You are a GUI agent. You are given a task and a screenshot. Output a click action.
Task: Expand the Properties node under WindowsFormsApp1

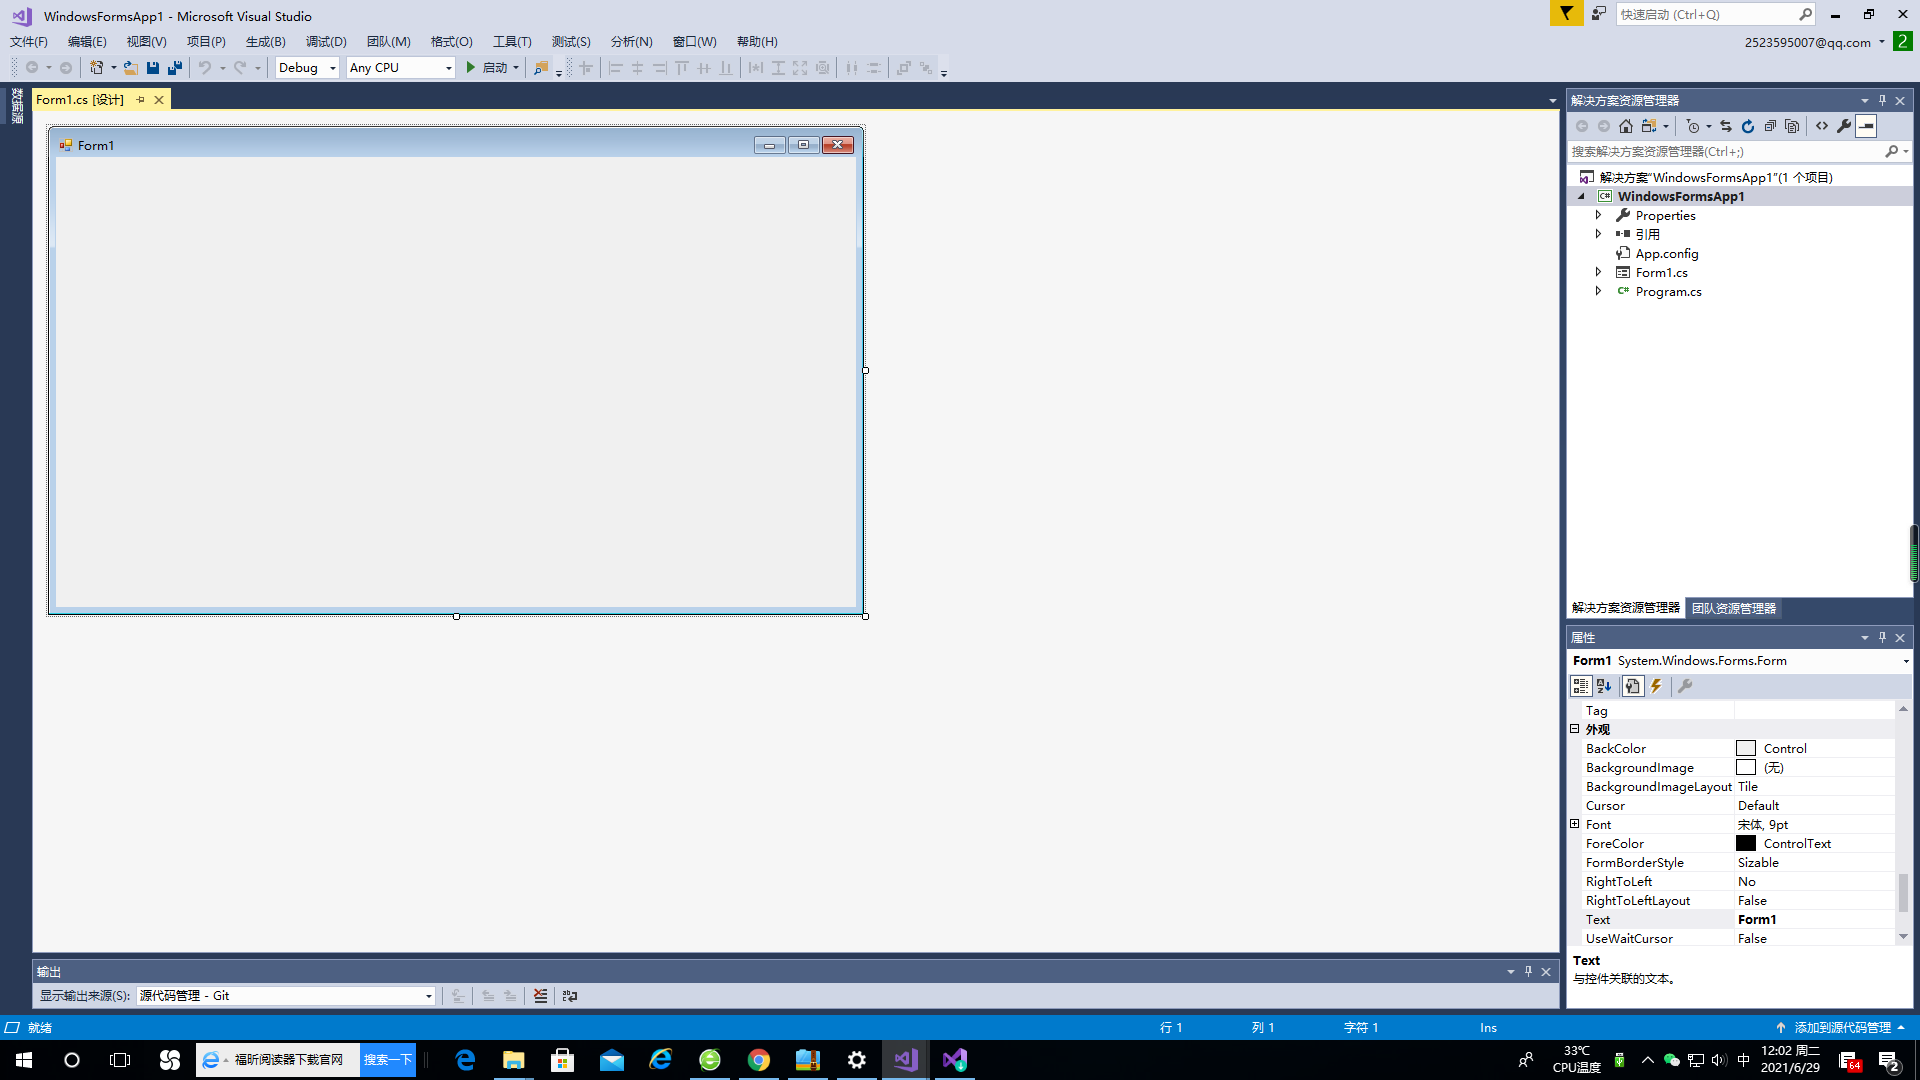(x=1598, y=215)
